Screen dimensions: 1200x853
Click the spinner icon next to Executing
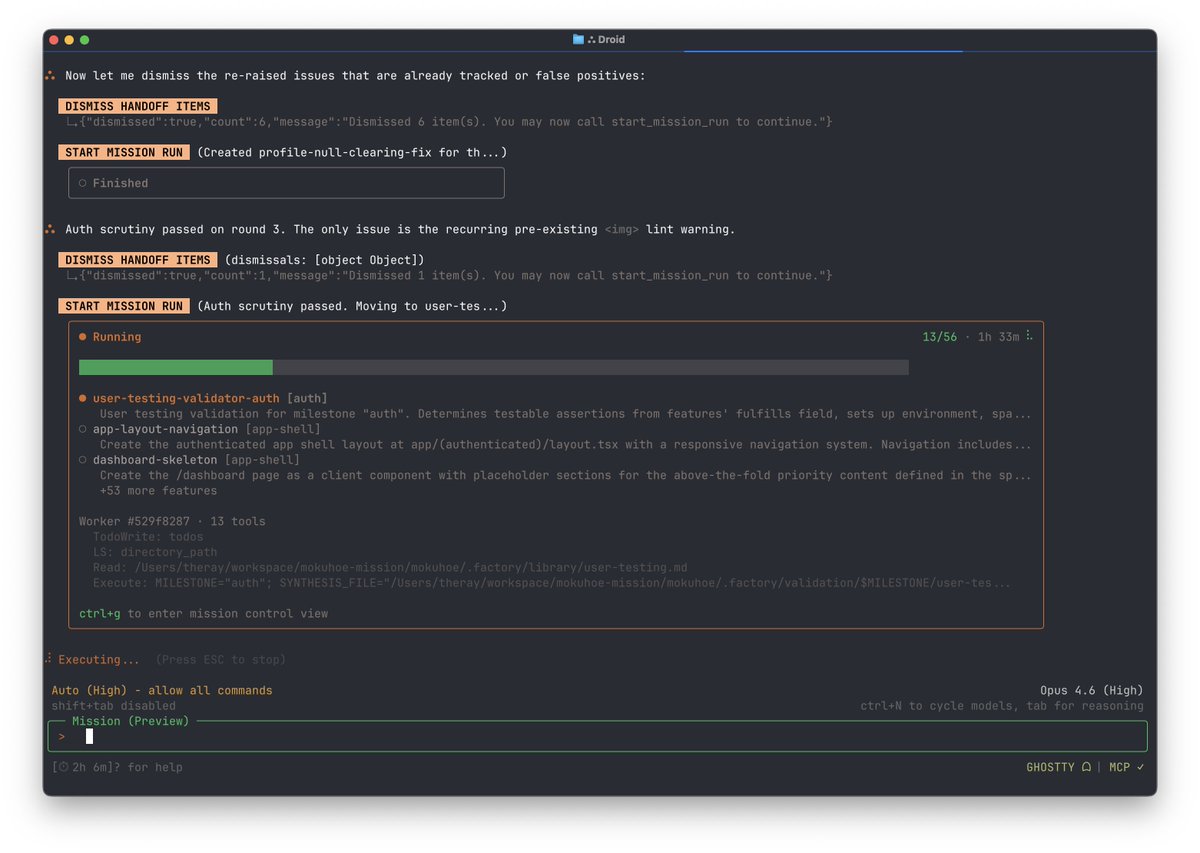(x=48, y=660)
